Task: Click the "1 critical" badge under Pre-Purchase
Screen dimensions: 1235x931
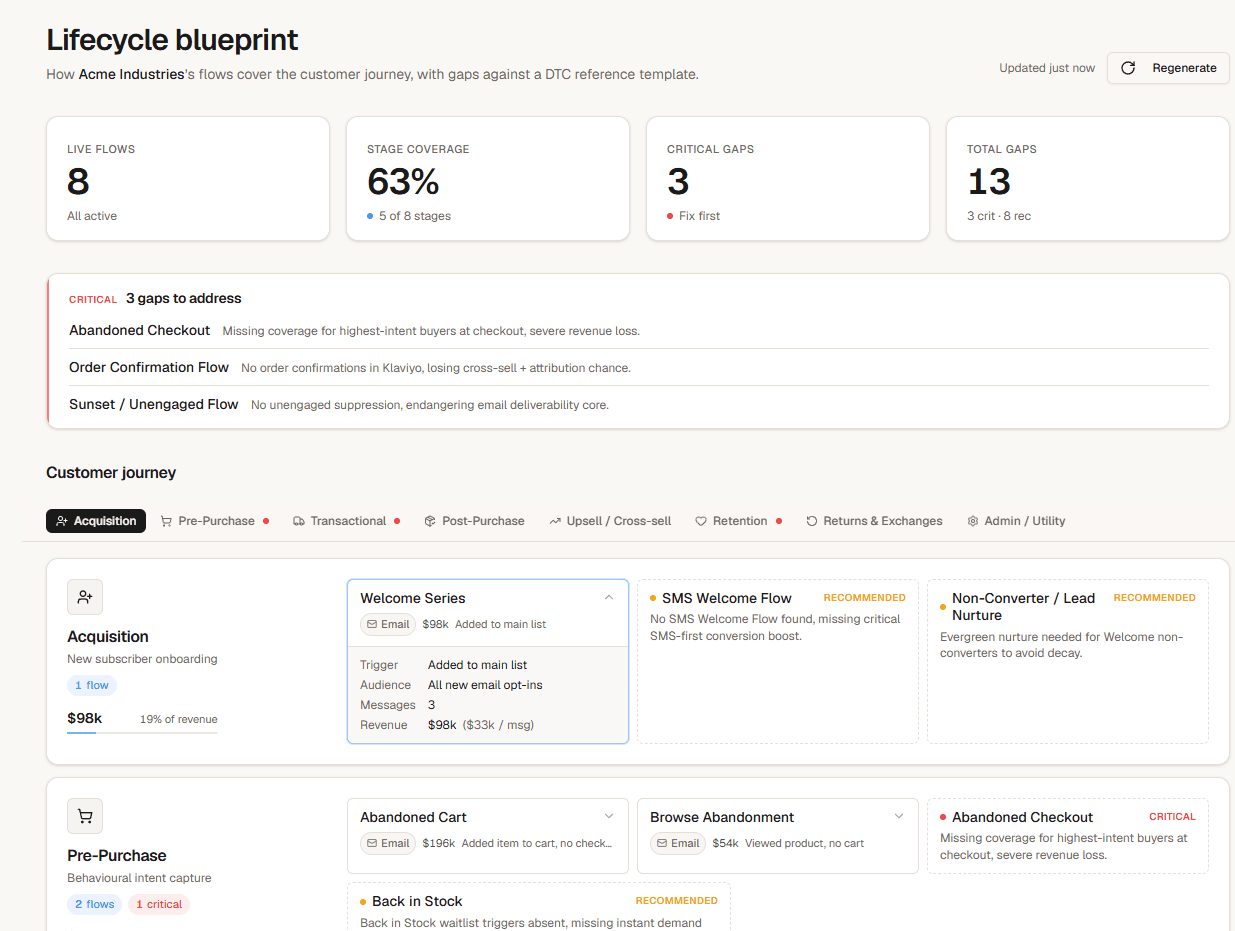Action: click(159, 904)
